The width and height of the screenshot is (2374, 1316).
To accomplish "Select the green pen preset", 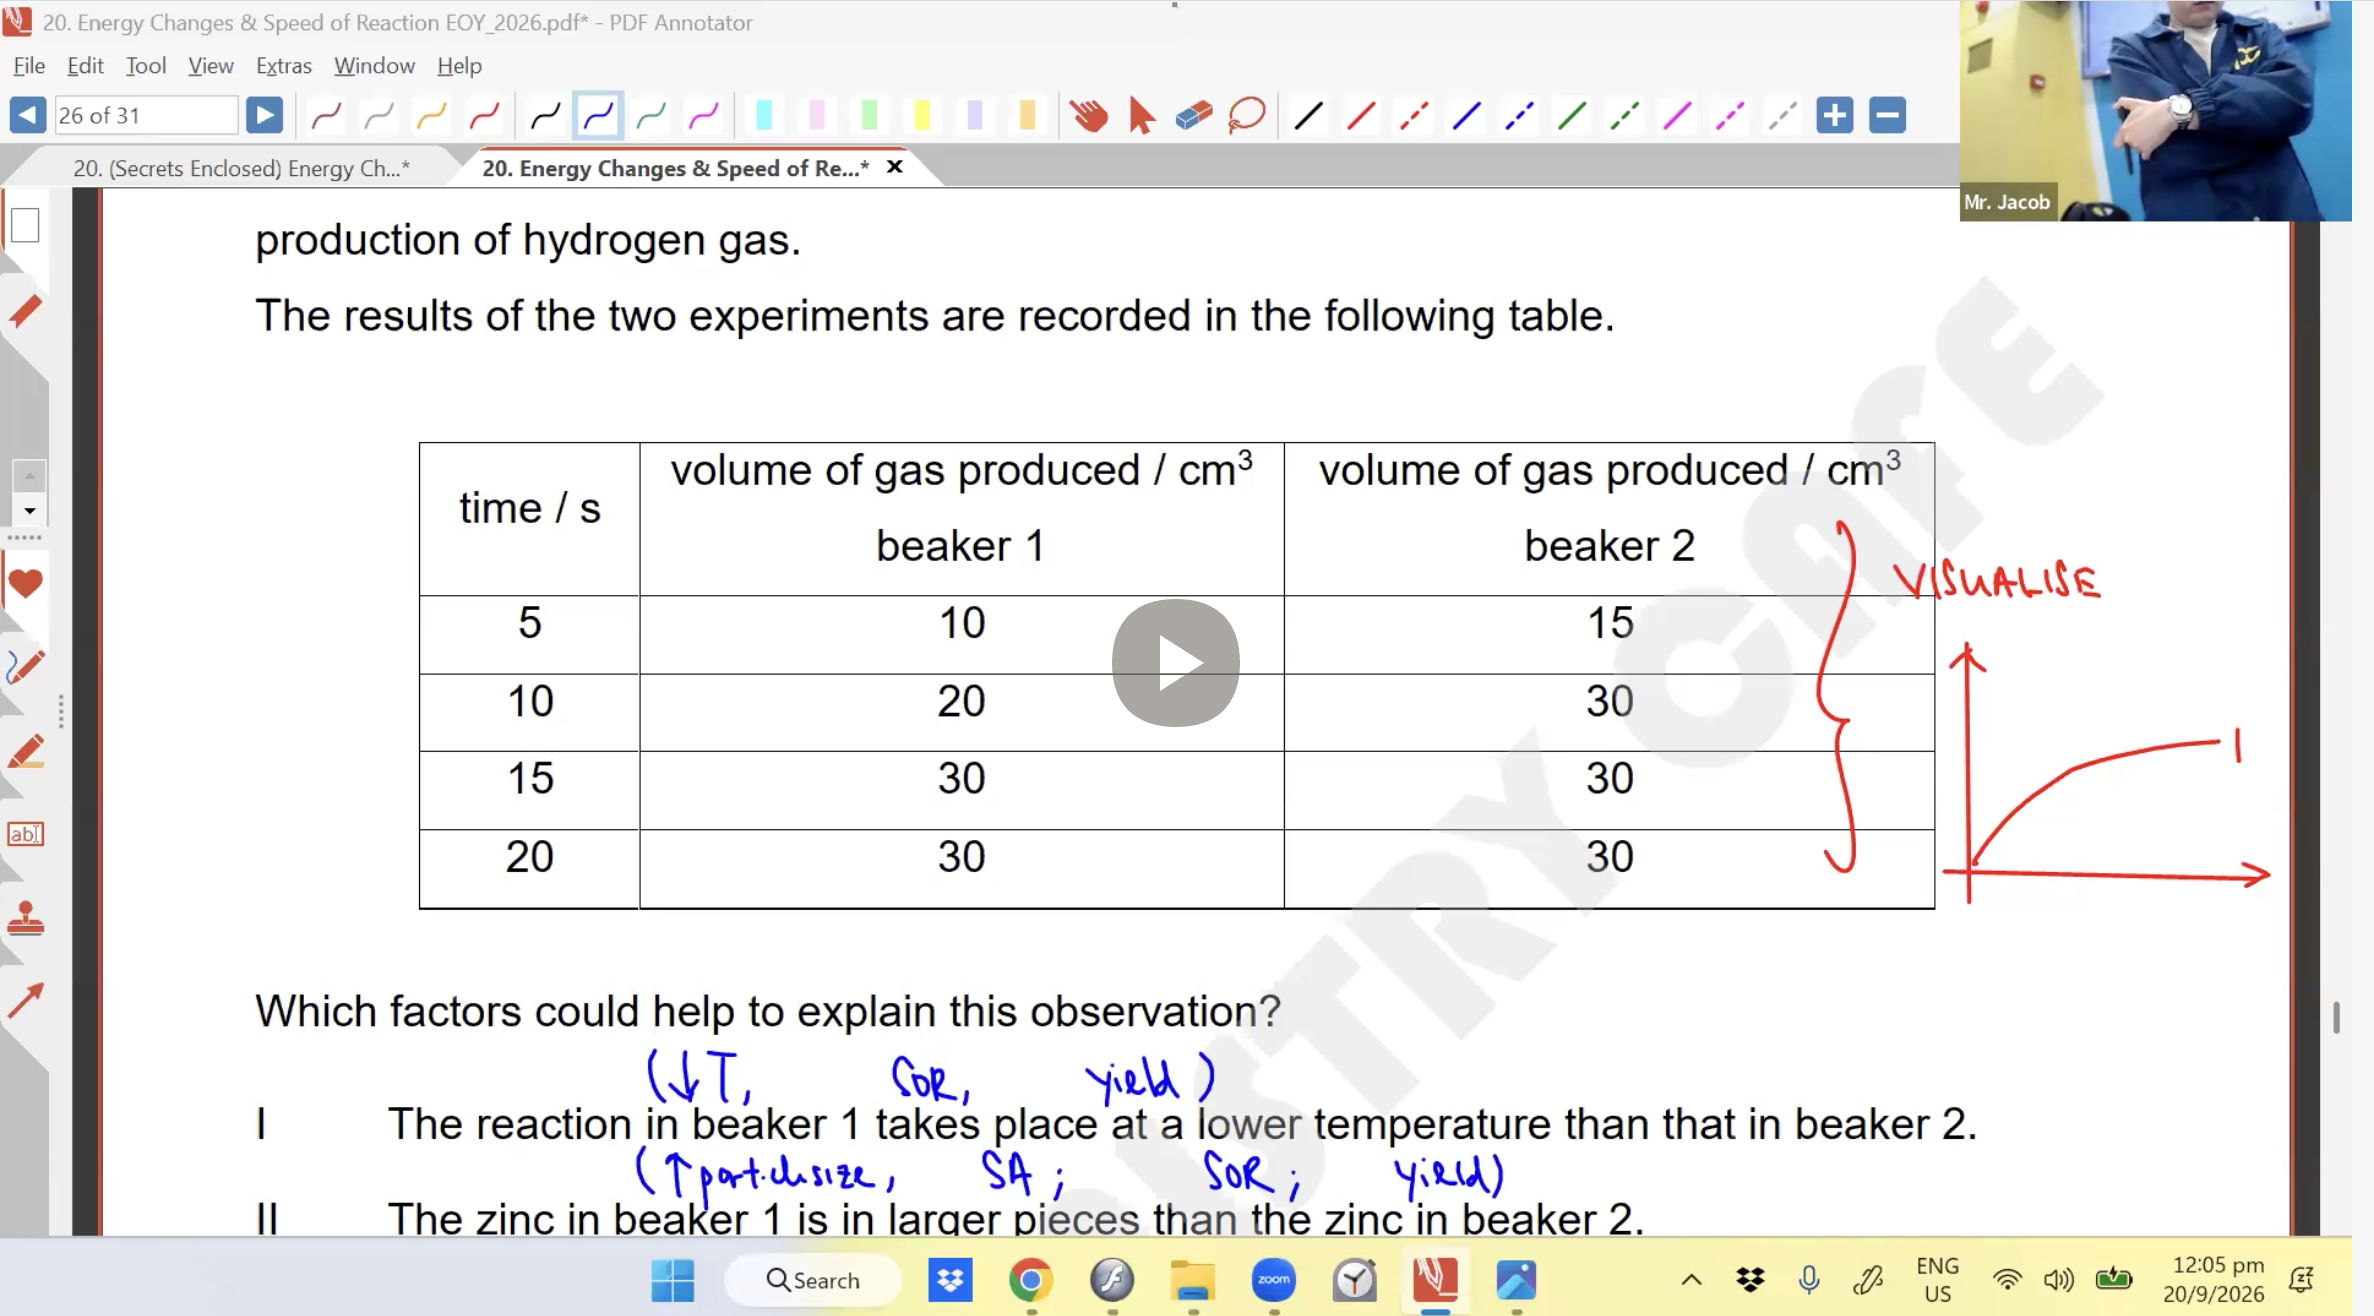I will point(652,116).
